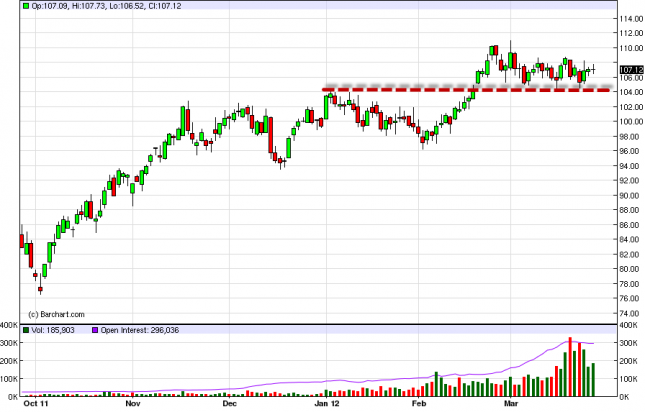Click the 104.00 price axis label
The width and height of the screenshot is (645, 412).
click(631, 92)
